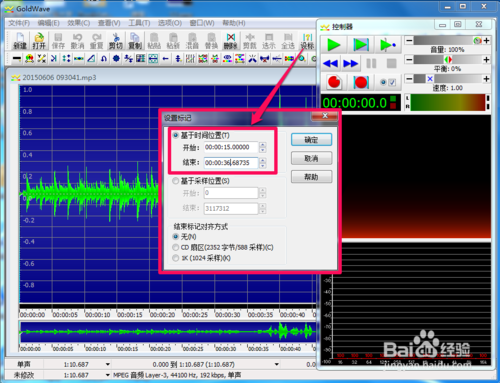This screenshot has height=383, width=500.
Task: Select the 1K (1024 samples) alignment radio
Action: [176, 258]
